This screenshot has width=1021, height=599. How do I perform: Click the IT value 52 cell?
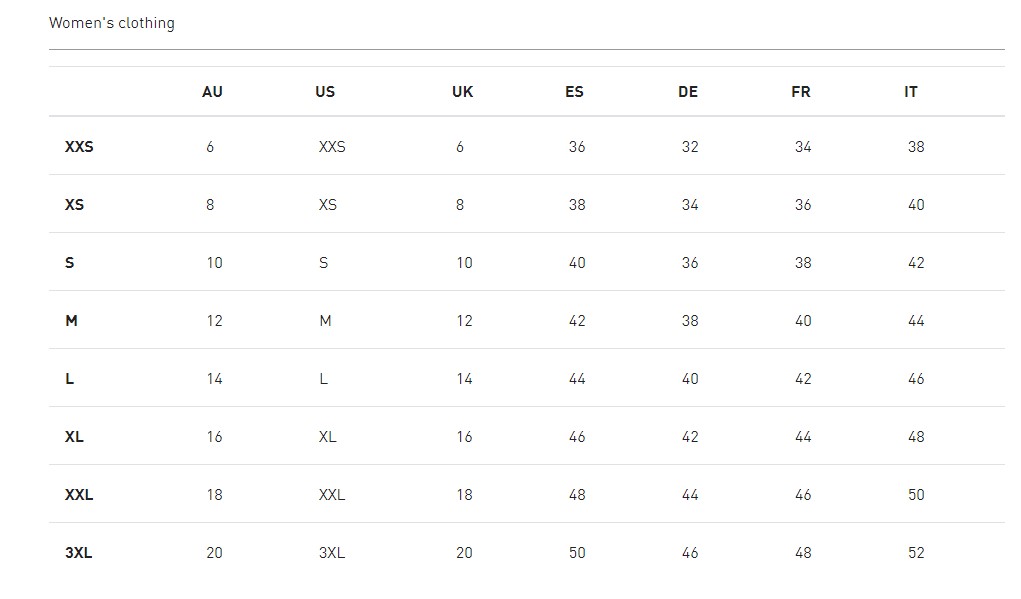pyautogui.click(x=916, y=553)
